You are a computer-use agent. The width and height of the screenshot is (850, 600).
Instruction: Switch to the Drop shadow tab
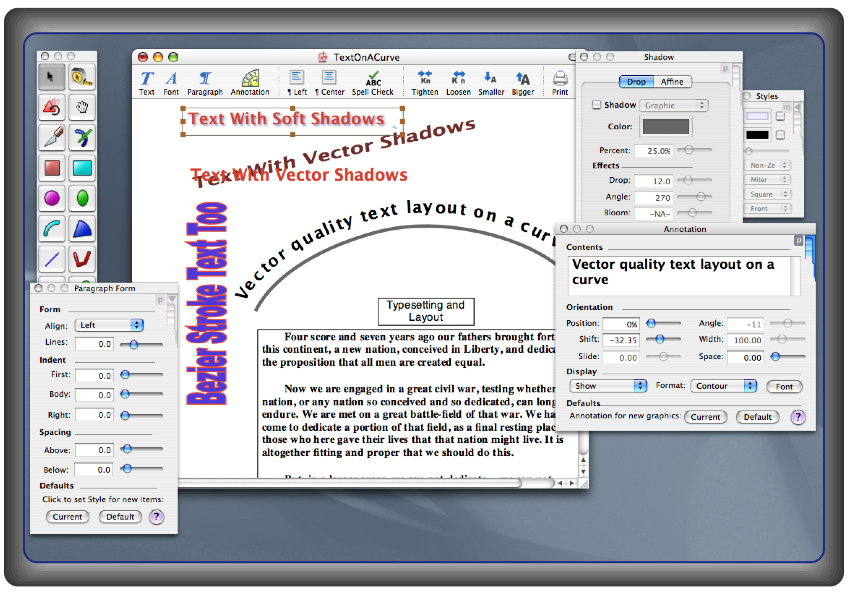[636, 82]
